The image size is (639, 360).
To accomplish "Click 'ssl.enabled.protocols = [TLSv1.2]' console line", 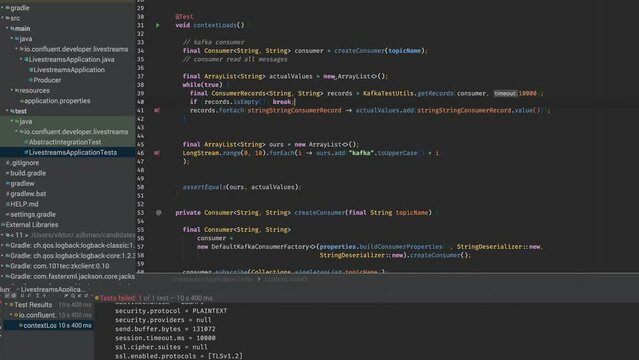I will (x=178, y=356).
